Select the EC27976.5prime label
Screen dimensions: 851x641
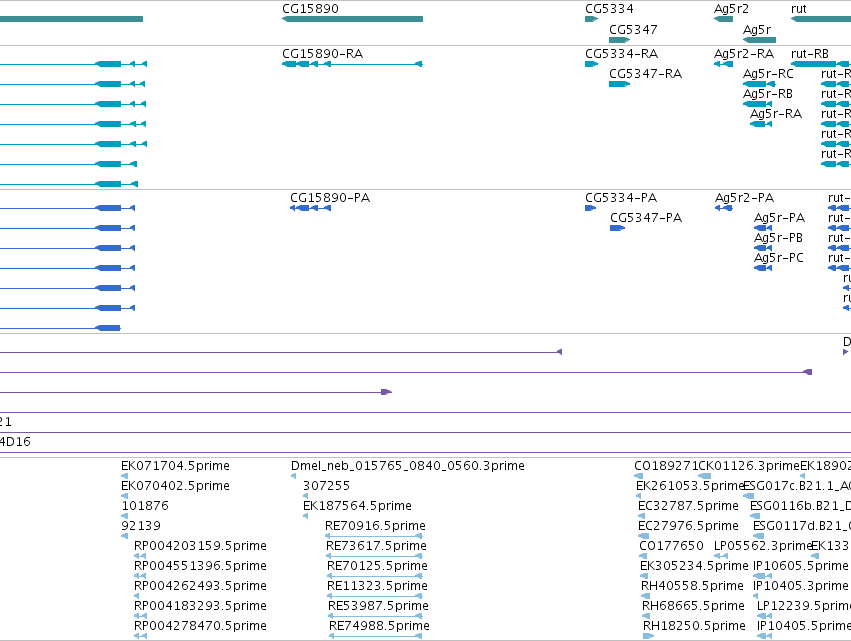(688, 526)
